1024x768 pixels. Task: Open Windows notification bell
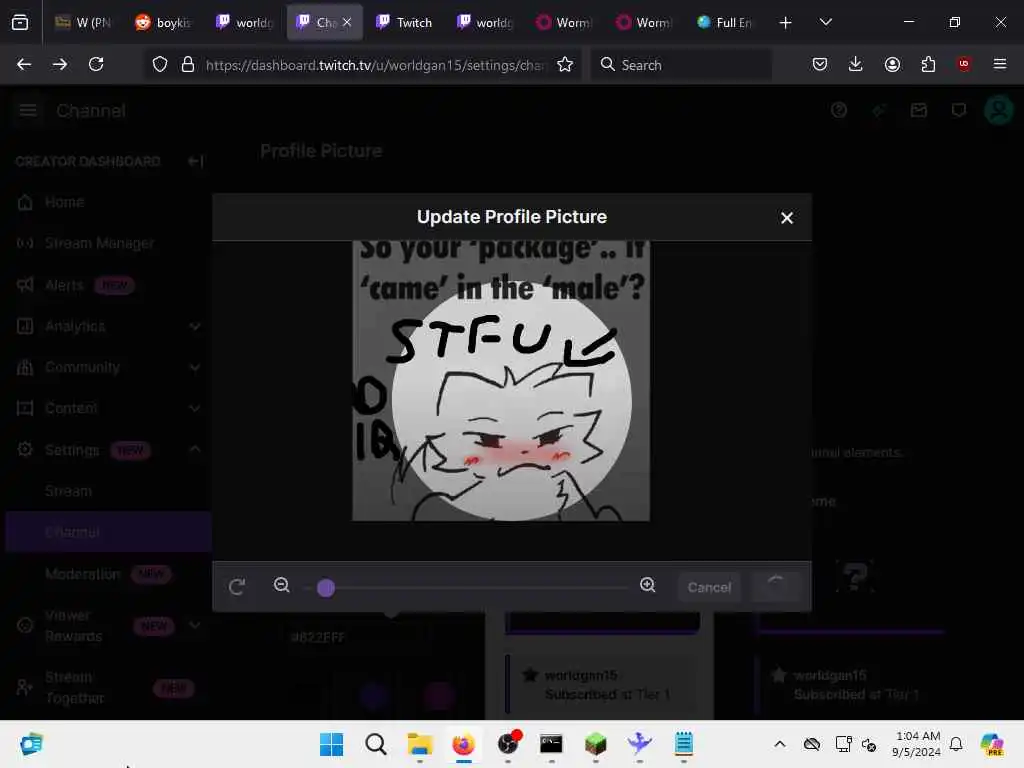pos(956,744)
